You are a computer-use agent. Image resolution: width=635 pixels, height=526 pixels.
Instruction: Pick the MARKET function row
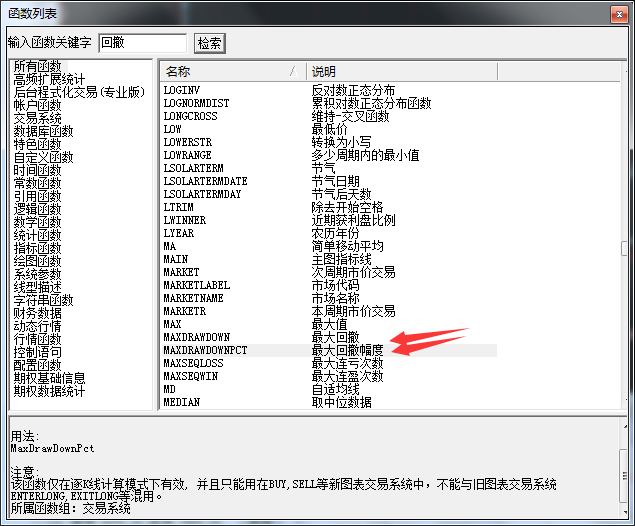[329, 272]
